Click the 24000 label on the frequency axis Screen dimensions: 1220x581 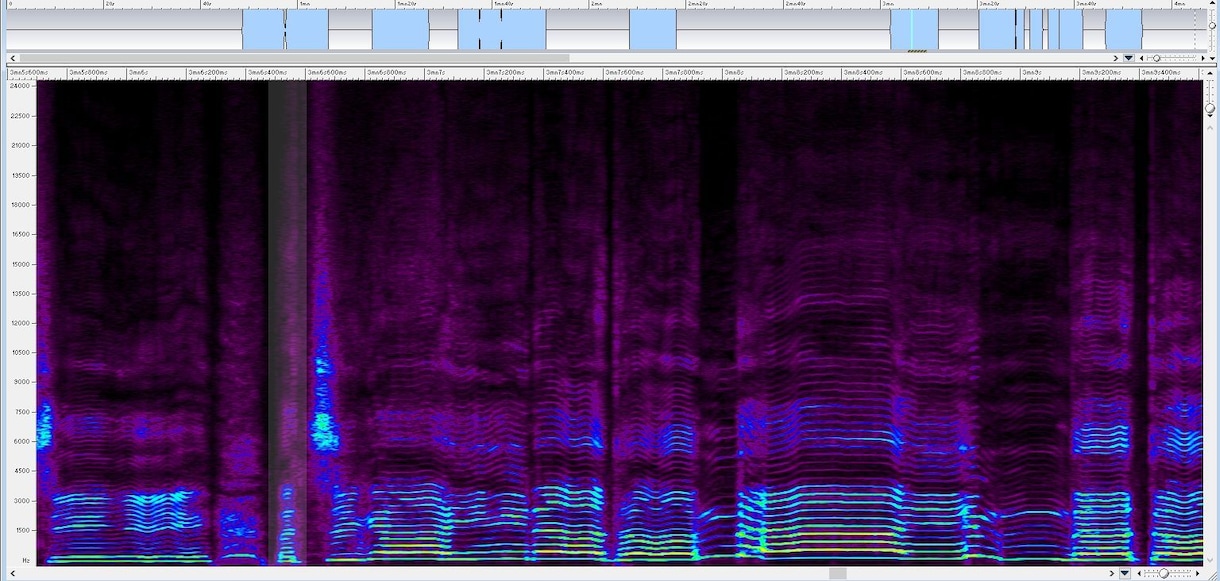point(21,86)
